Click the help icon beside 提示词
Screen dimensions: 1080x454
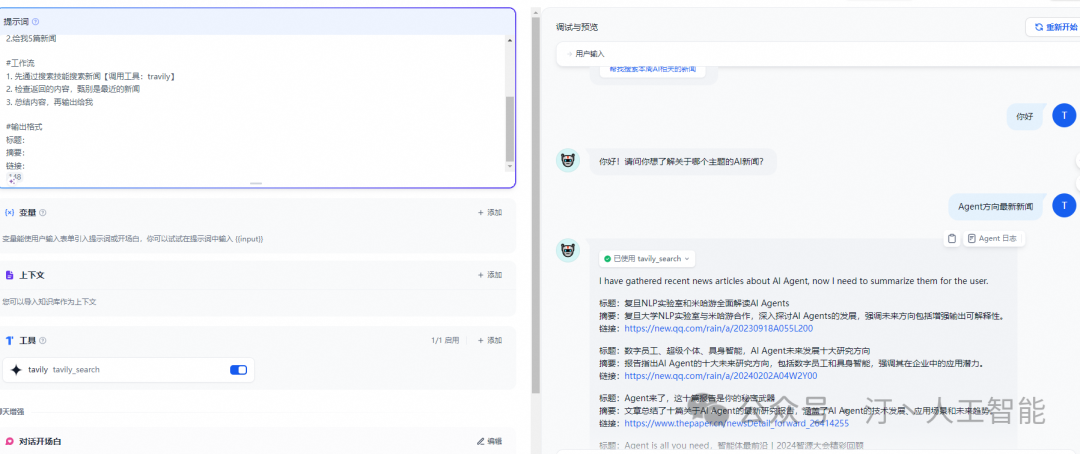(x=36, y=21)
